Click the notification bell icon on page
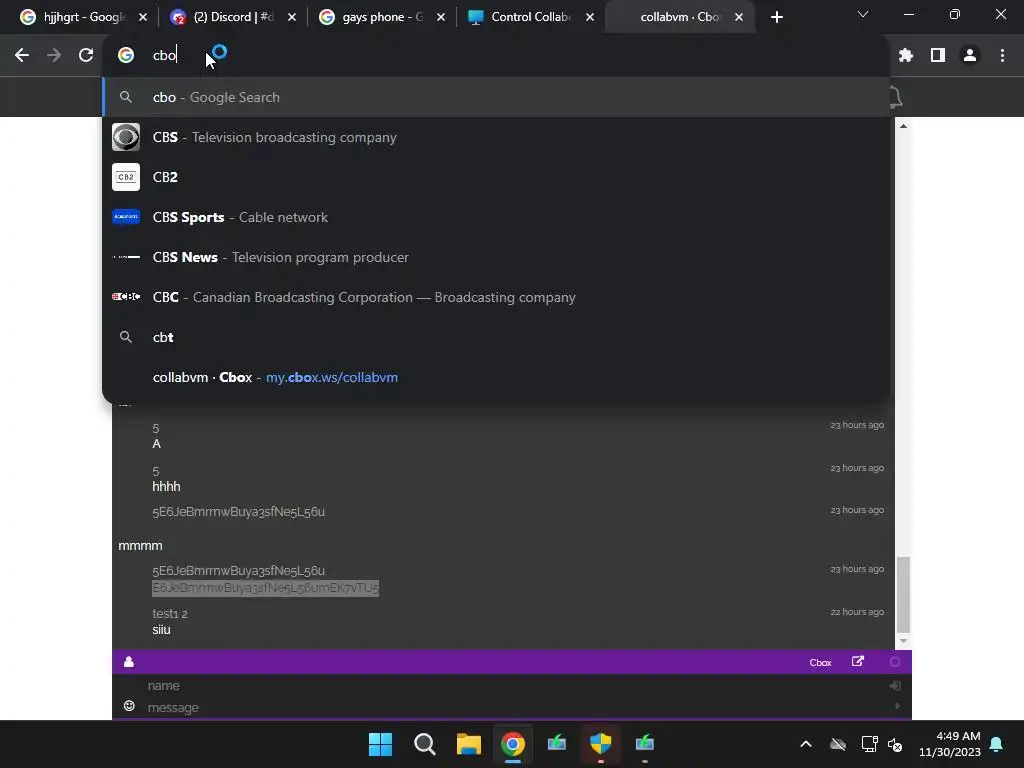1024x768 pixels. (896, 97)
